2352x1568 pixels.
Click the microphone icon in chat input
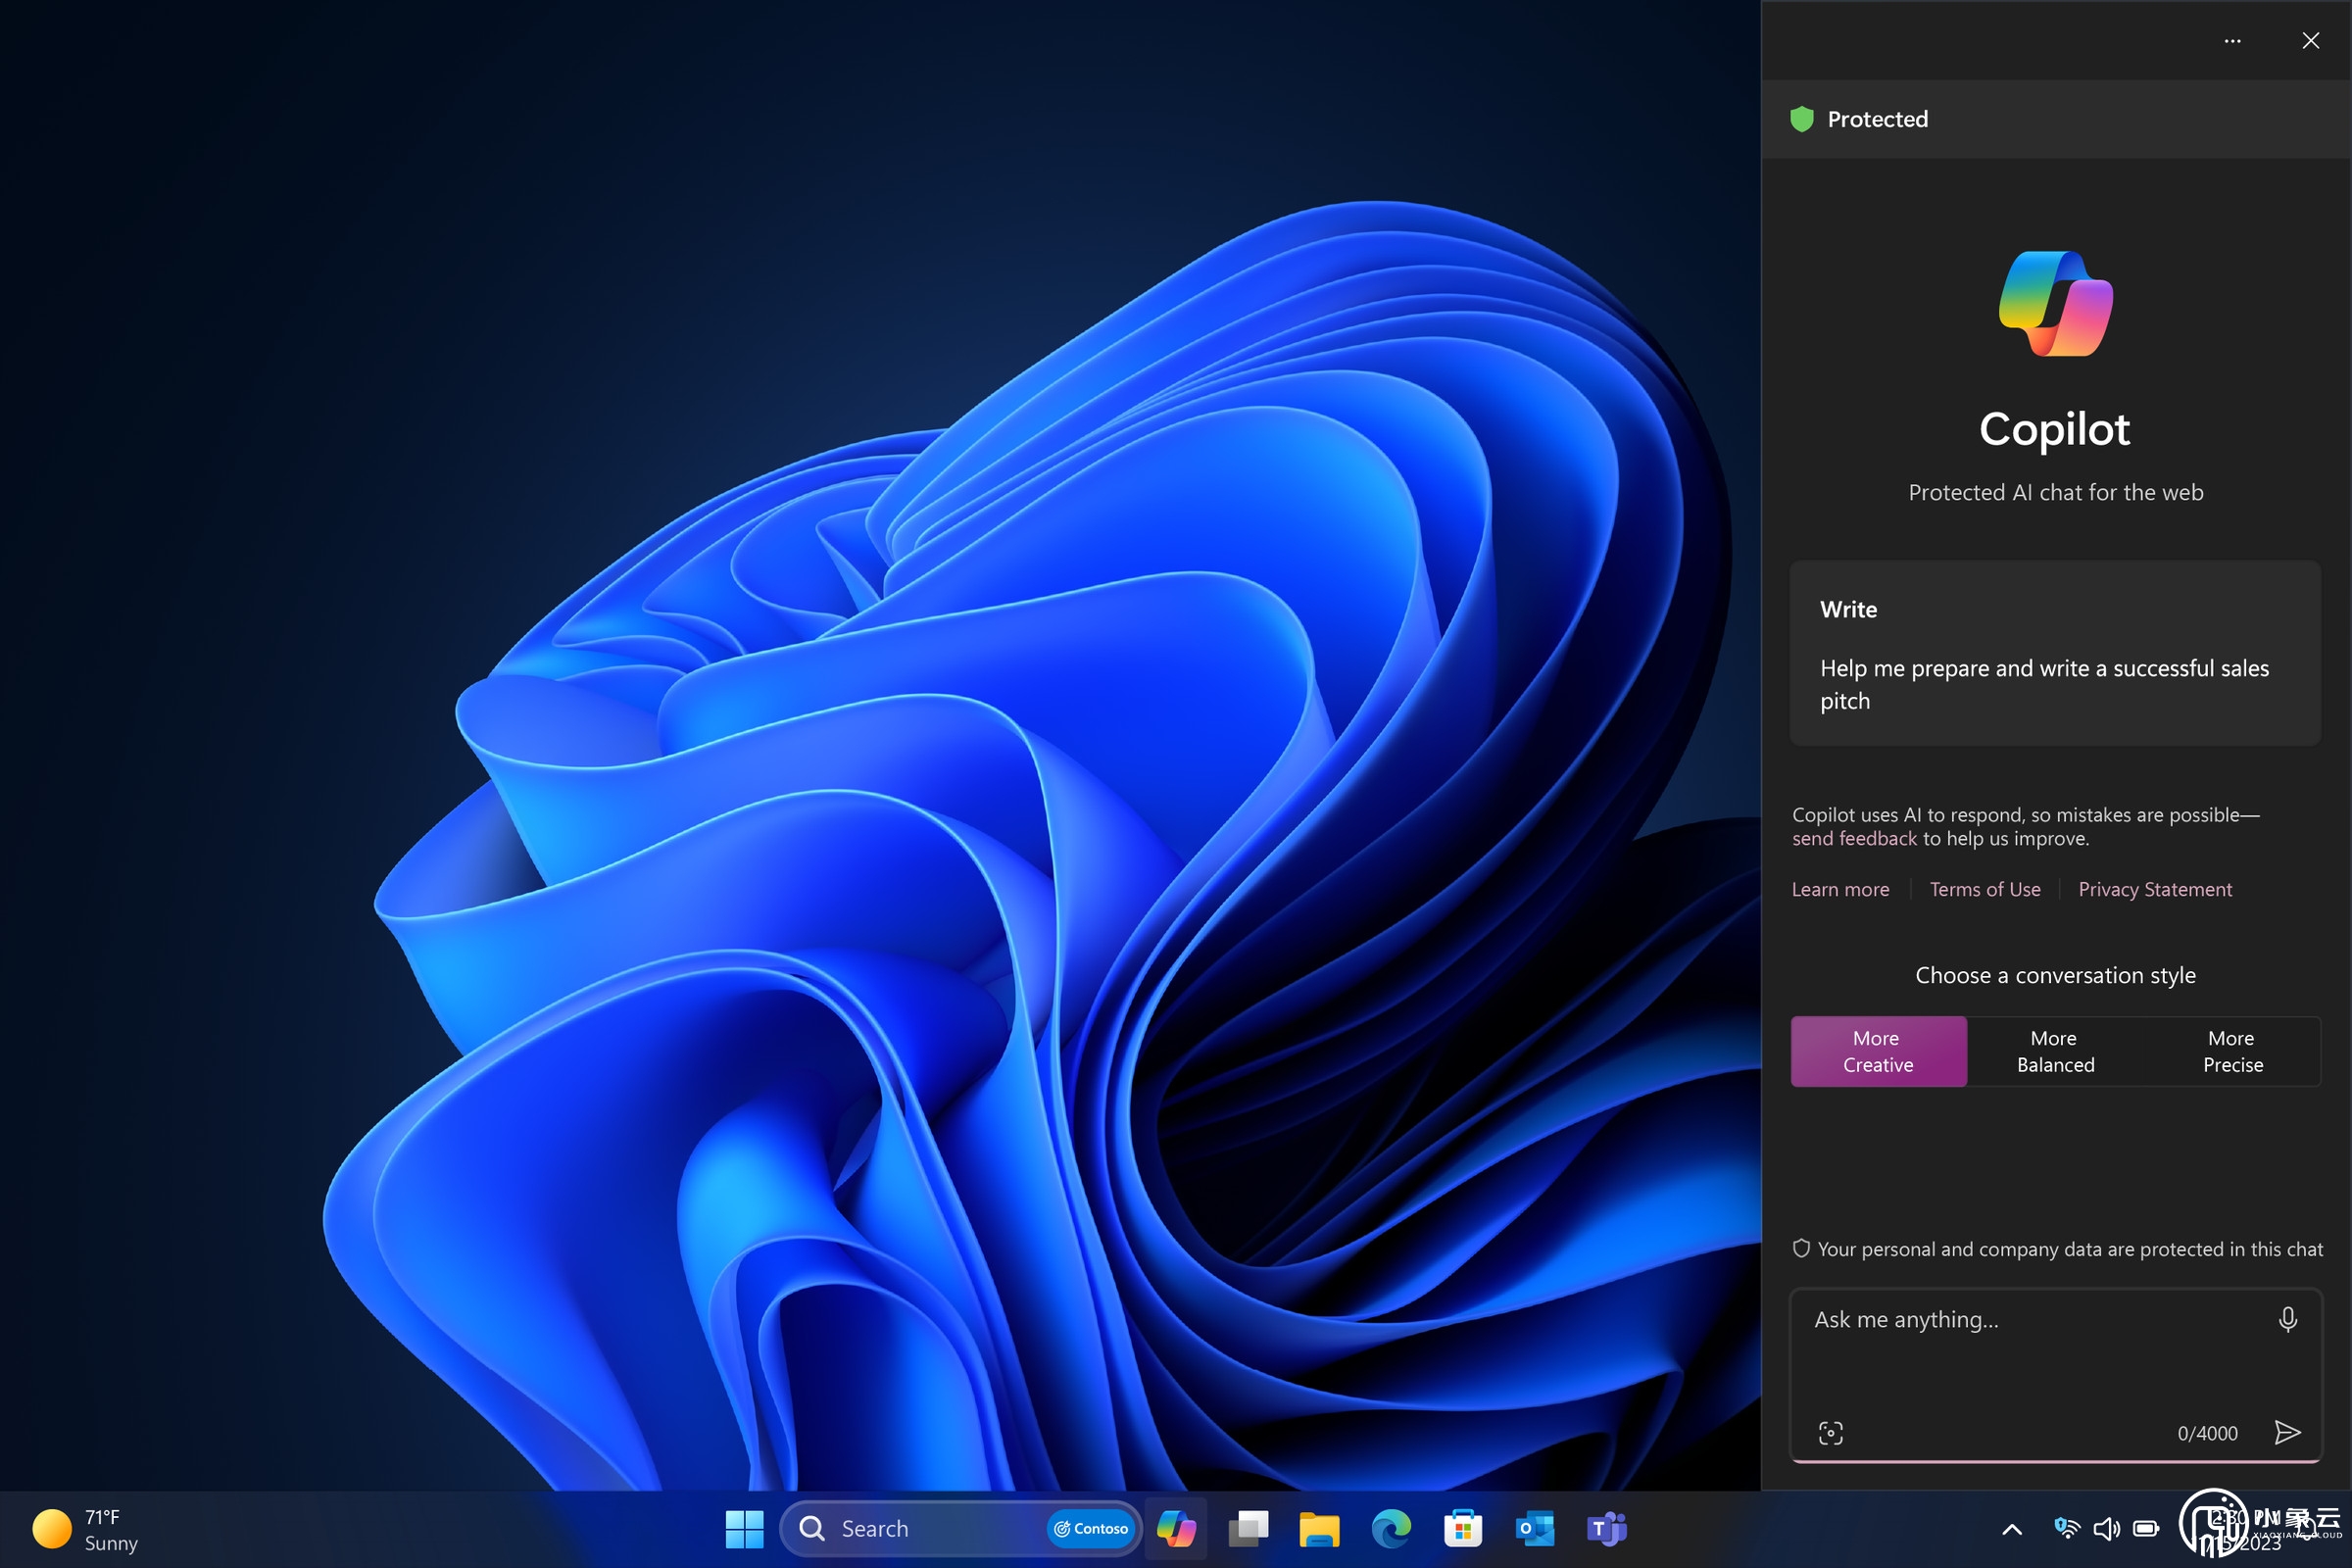tap(2289, 1318)
